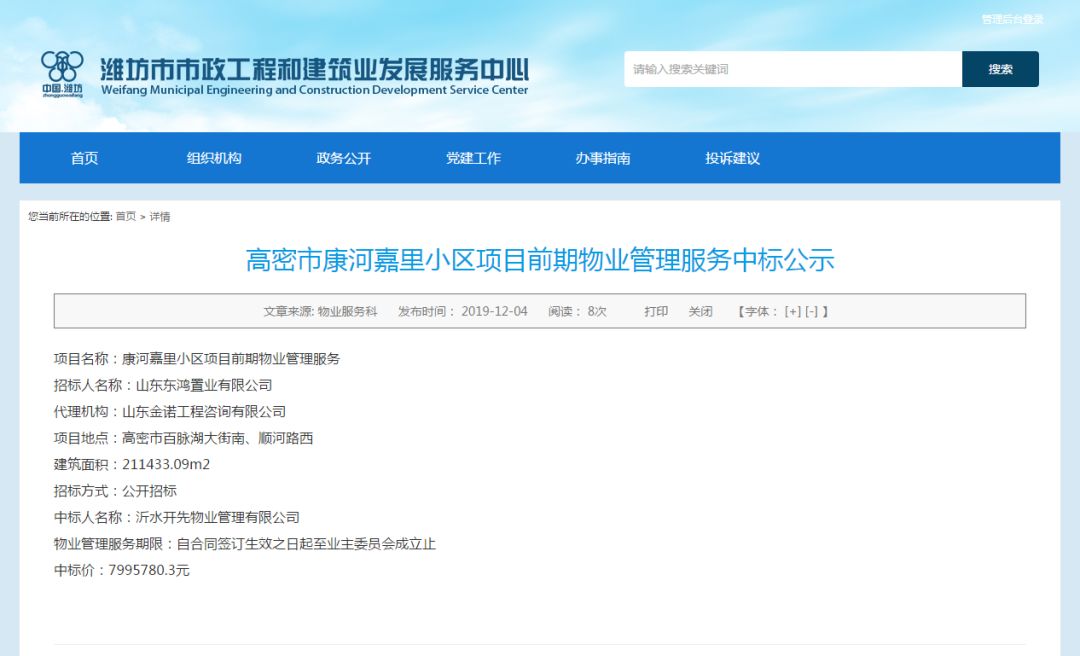
Task: Click the 搜索 search button
Action: point(999,69)
